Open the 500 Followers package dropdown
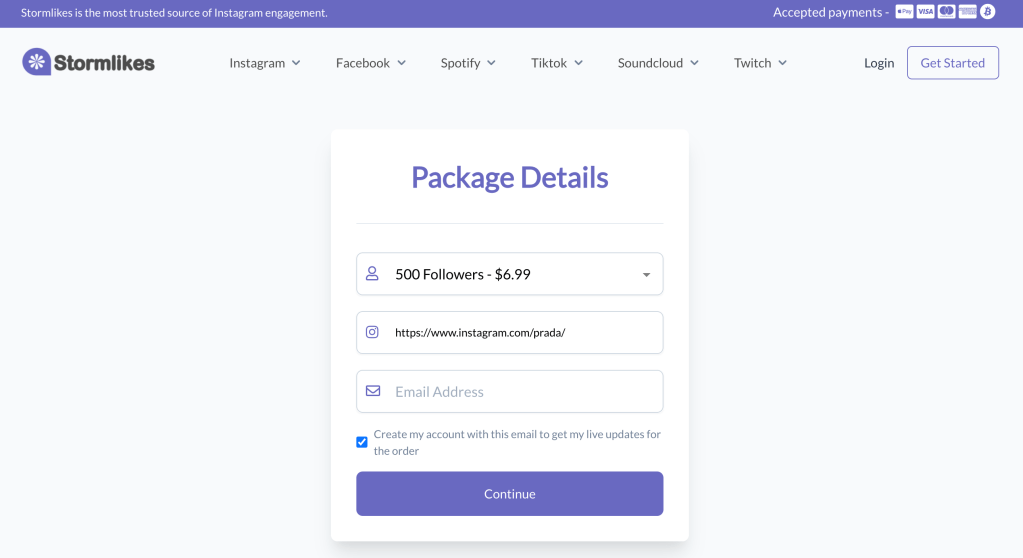1023x558 pixels. 509,274
